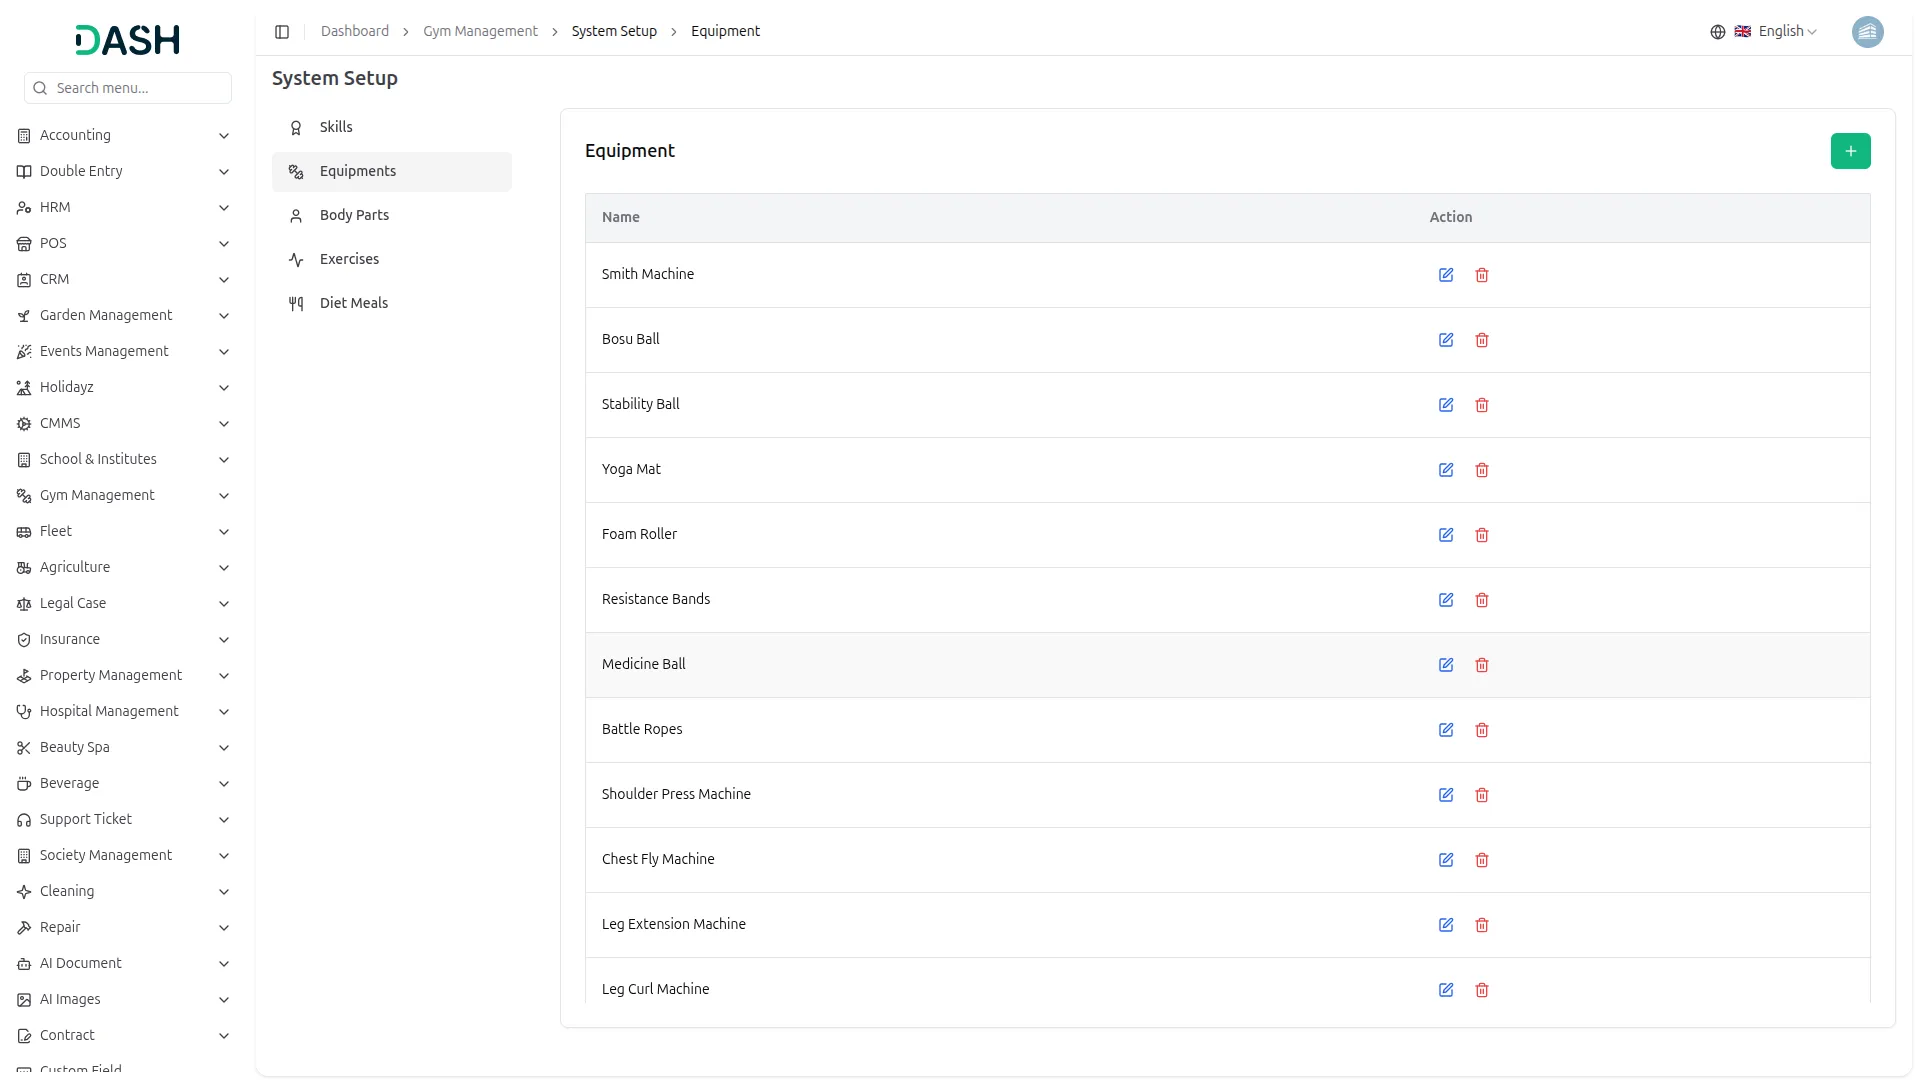The width and height of the screenshot is (1920, 1080).
Task: Open the Body Parts setup tab
Action: pos(354,215)
